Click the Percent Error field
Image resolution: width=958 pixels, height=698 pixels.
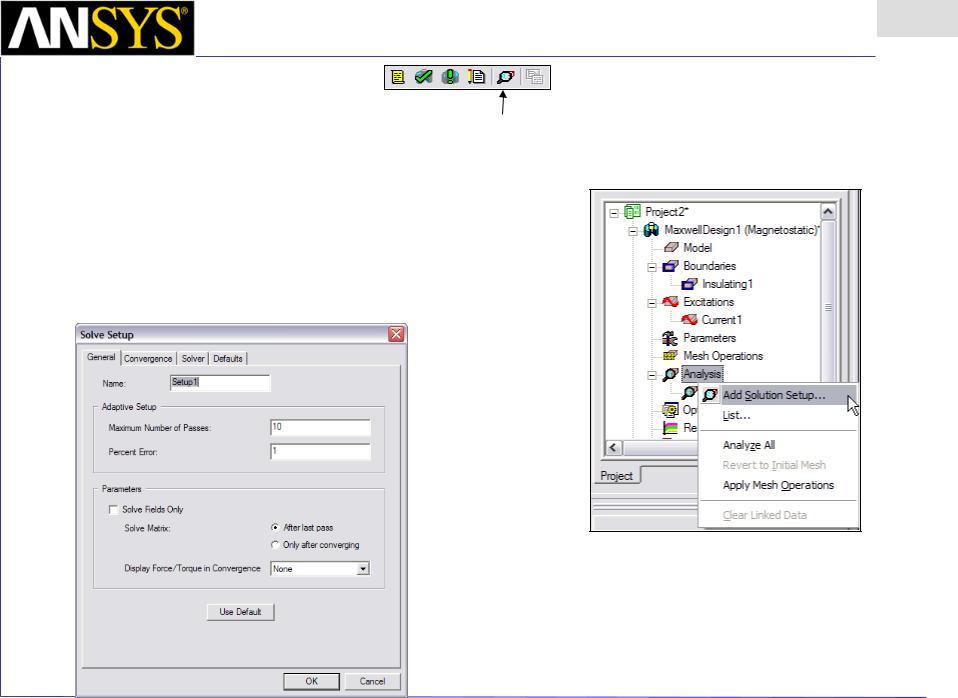(320, 452)
